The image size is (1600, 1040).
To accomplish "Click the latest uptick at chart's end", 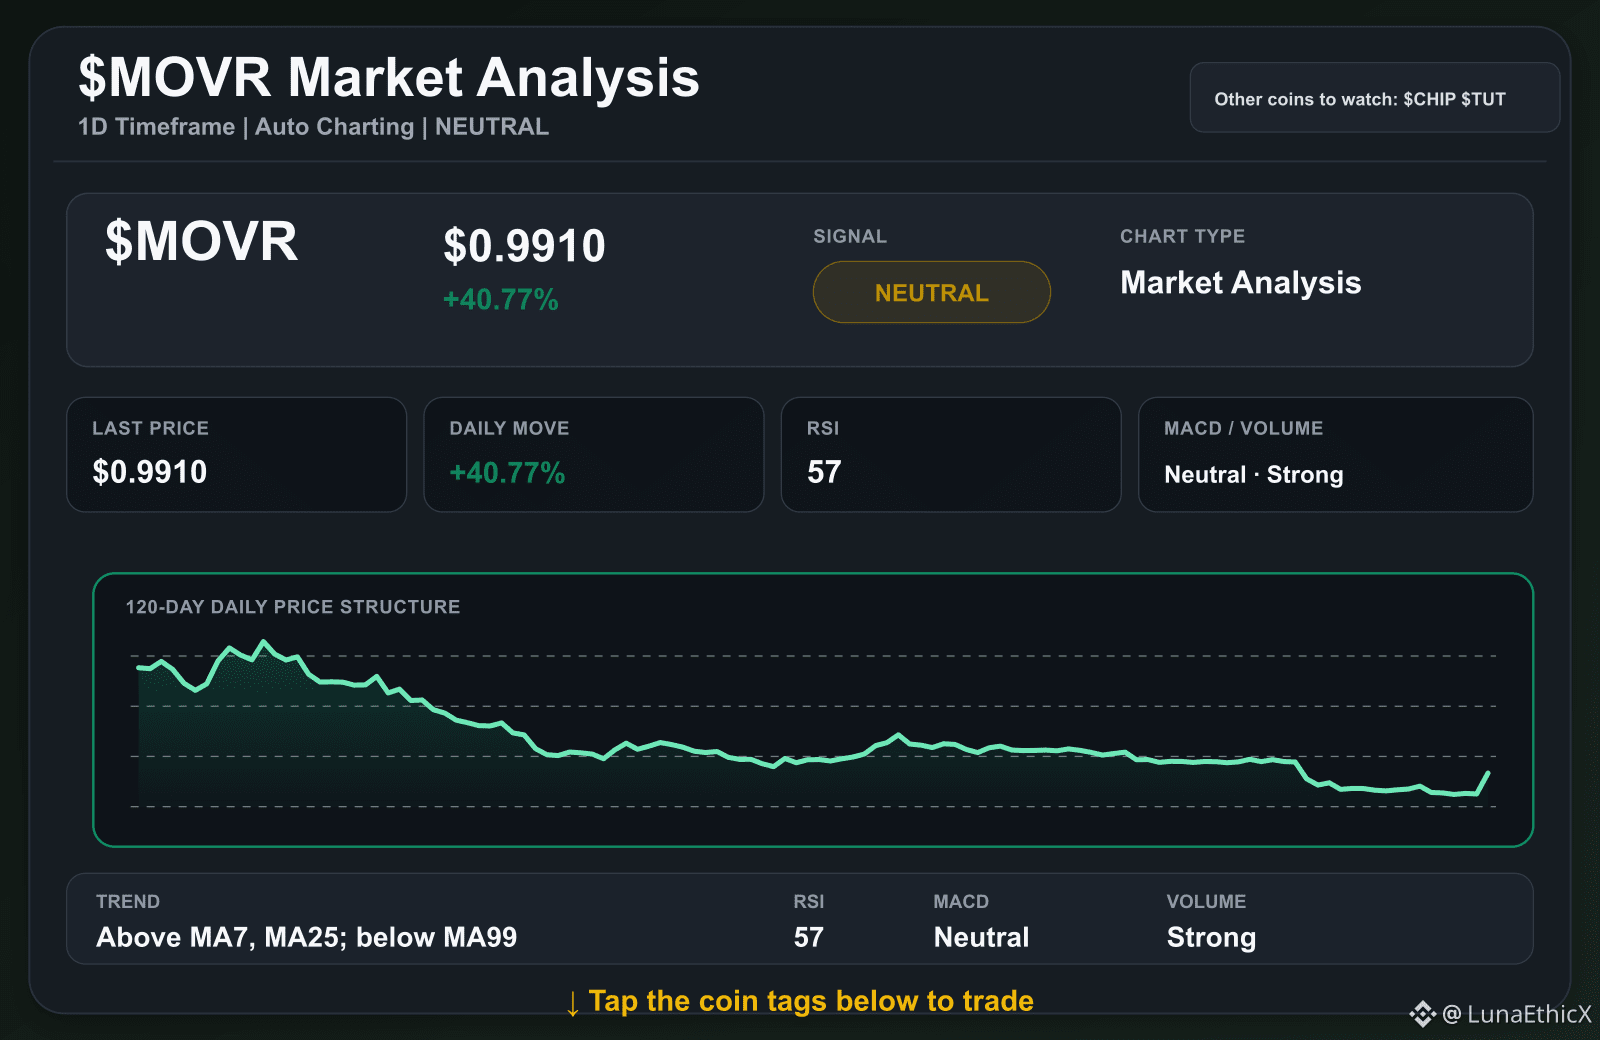I will (1485, 781).
